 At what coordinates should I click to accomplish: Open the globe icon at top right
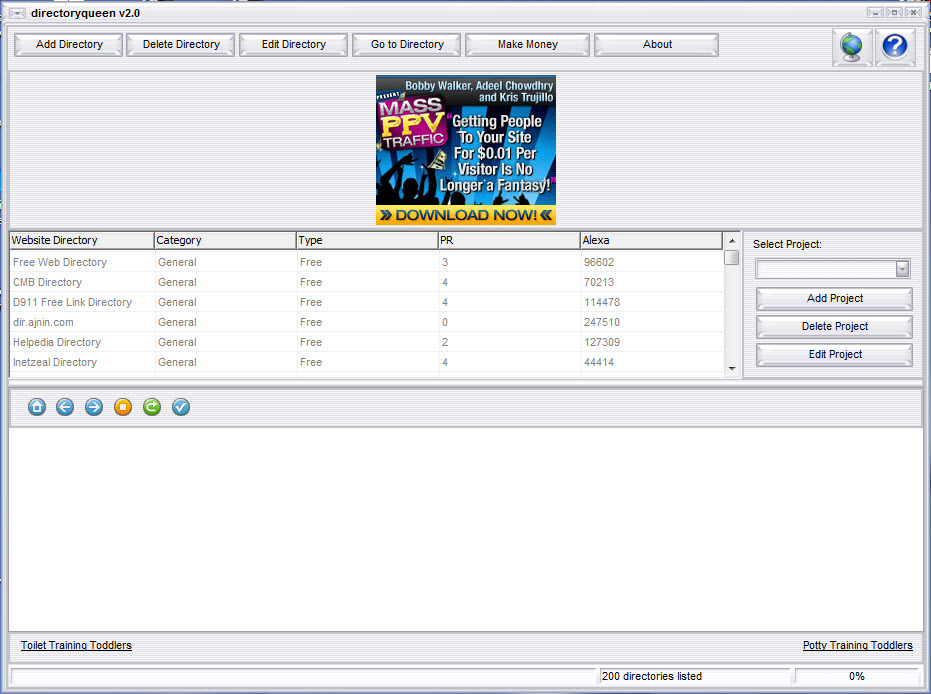point(852,46)
